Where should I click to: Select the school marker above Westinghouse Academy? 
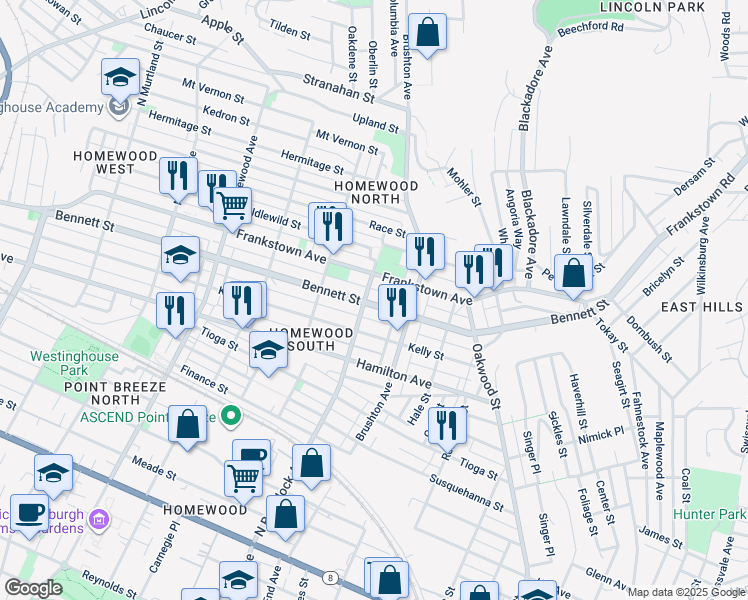click(x=119, y=76)
